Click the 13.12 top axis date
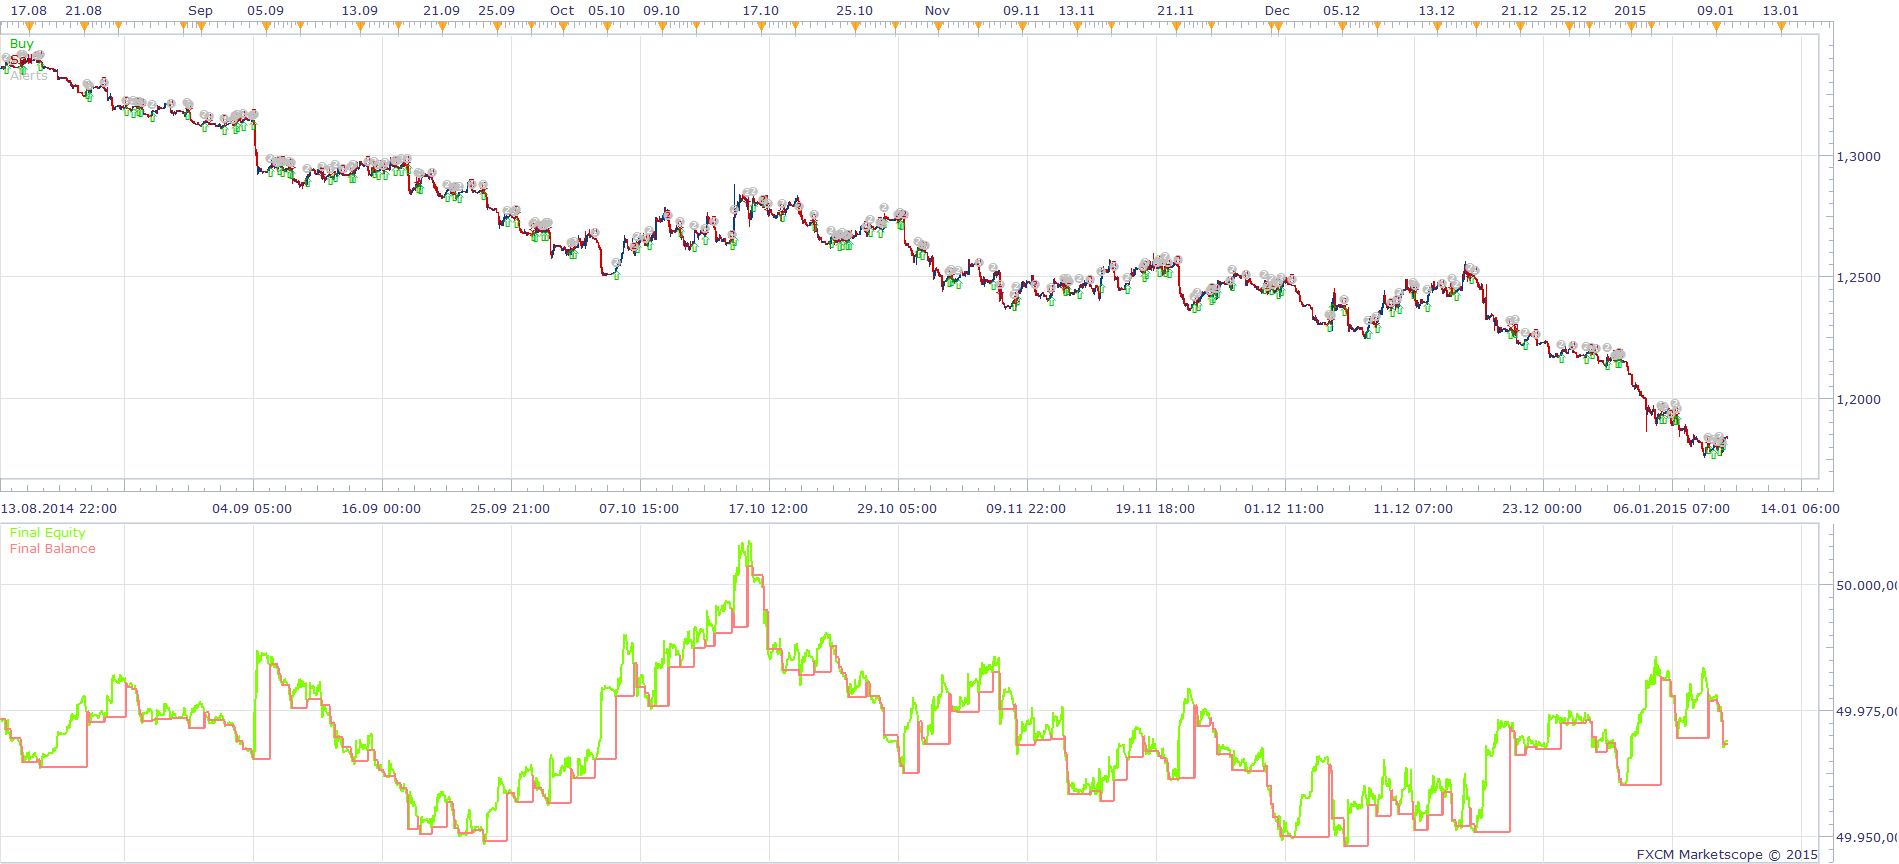 click(x=1437, y=11)
